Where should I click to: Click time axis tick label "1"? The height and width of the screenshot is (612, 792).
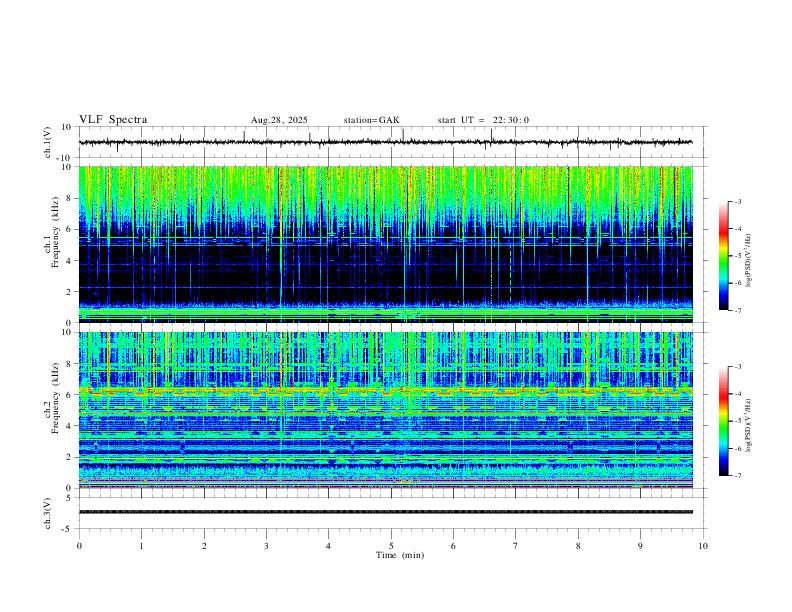[x=141, y=546]
